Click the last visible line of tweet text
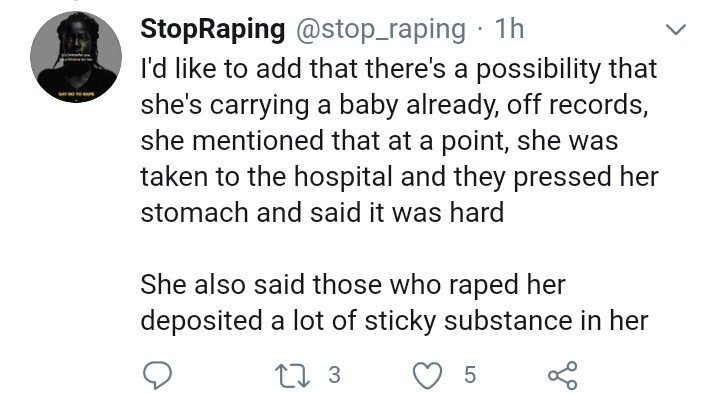 tap(394, 321)
